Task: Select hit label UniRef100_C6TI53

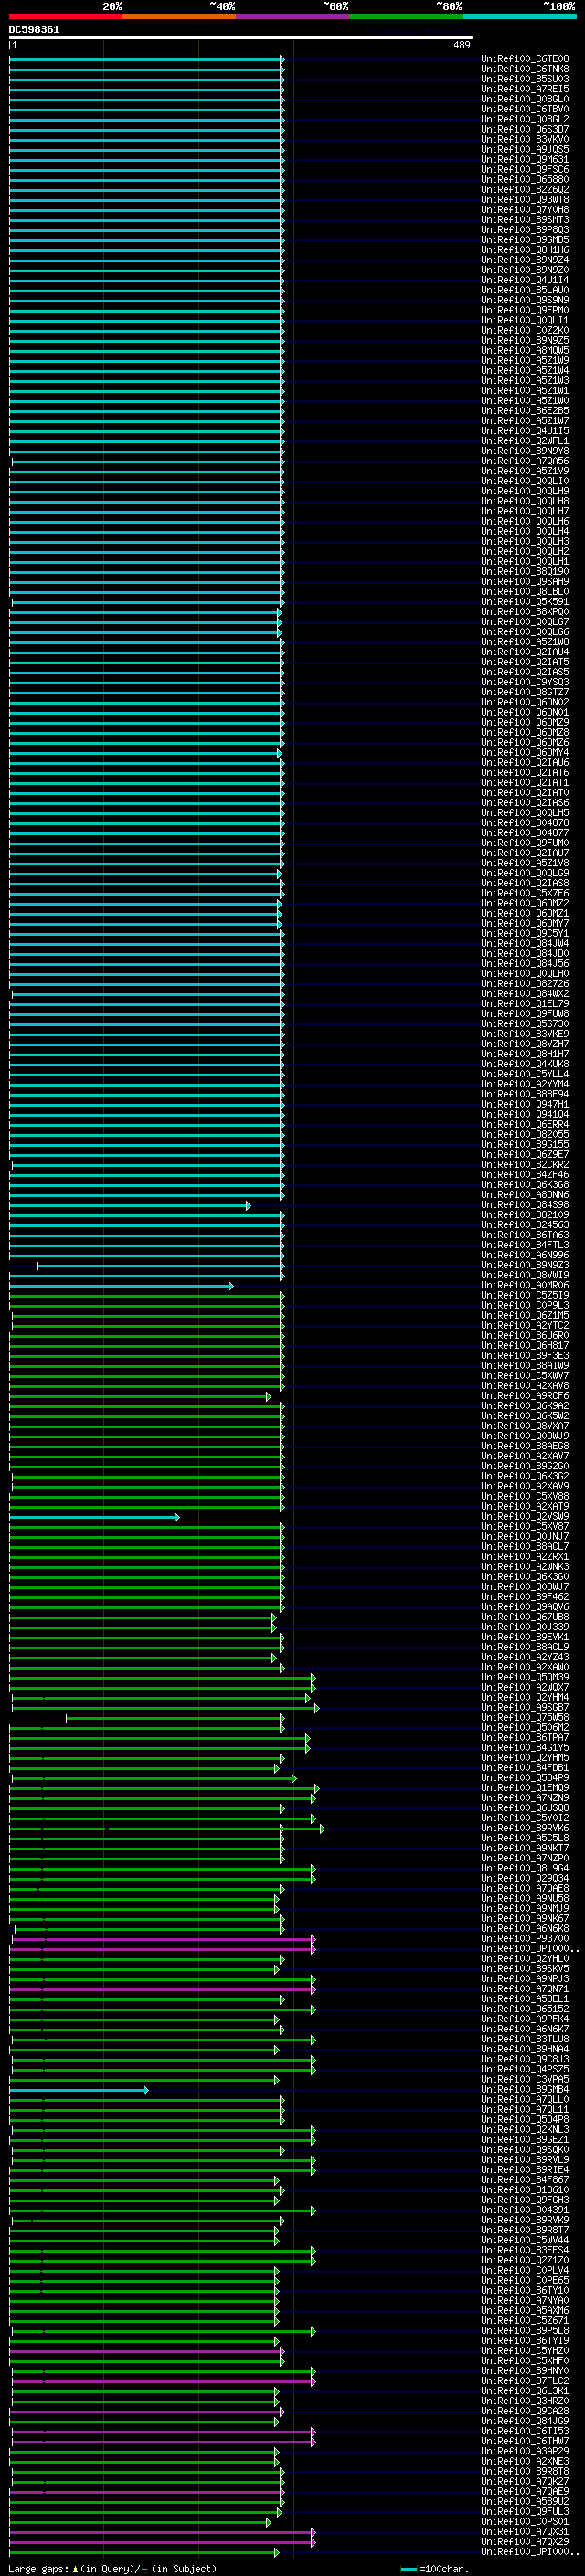Action: coord(525,2431)
